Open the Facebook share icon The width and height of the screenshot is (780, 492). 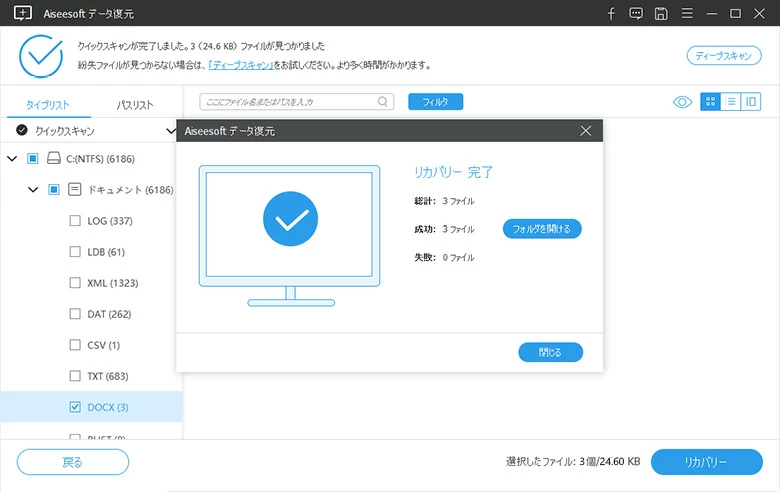click(611, 13)
